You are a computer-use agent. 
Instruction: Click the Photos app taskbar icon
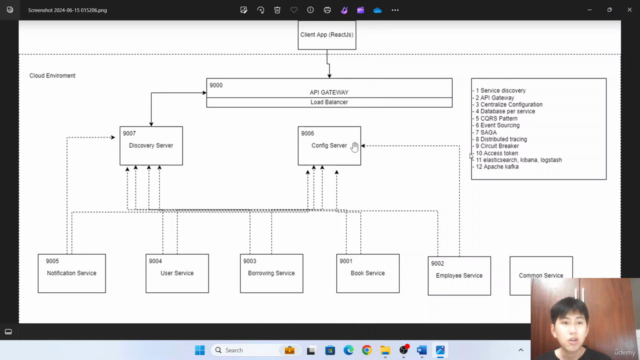pyautogui.click(x=440, y=350)
